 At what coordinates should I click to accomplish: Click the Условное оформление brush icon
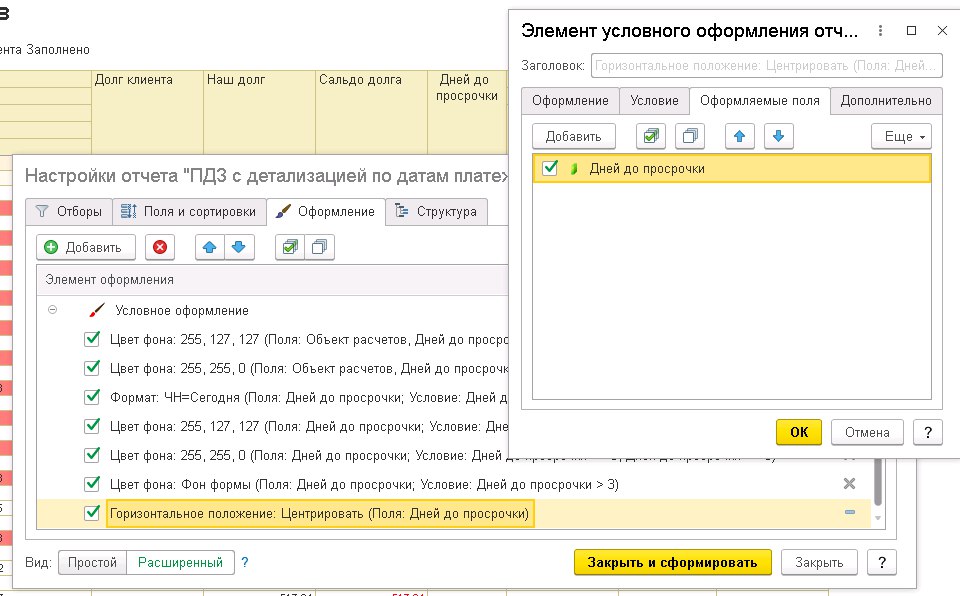click(97, 310)
